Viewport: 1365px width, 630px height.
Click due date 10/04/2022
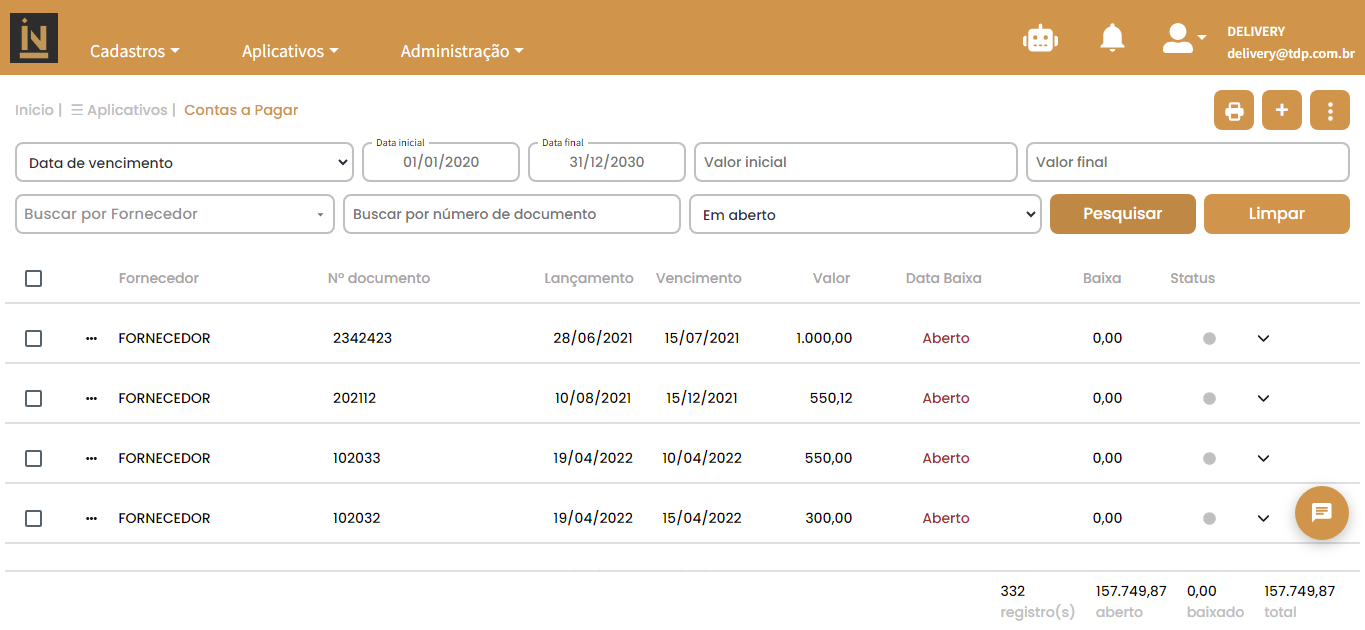[x=702, y=459]
